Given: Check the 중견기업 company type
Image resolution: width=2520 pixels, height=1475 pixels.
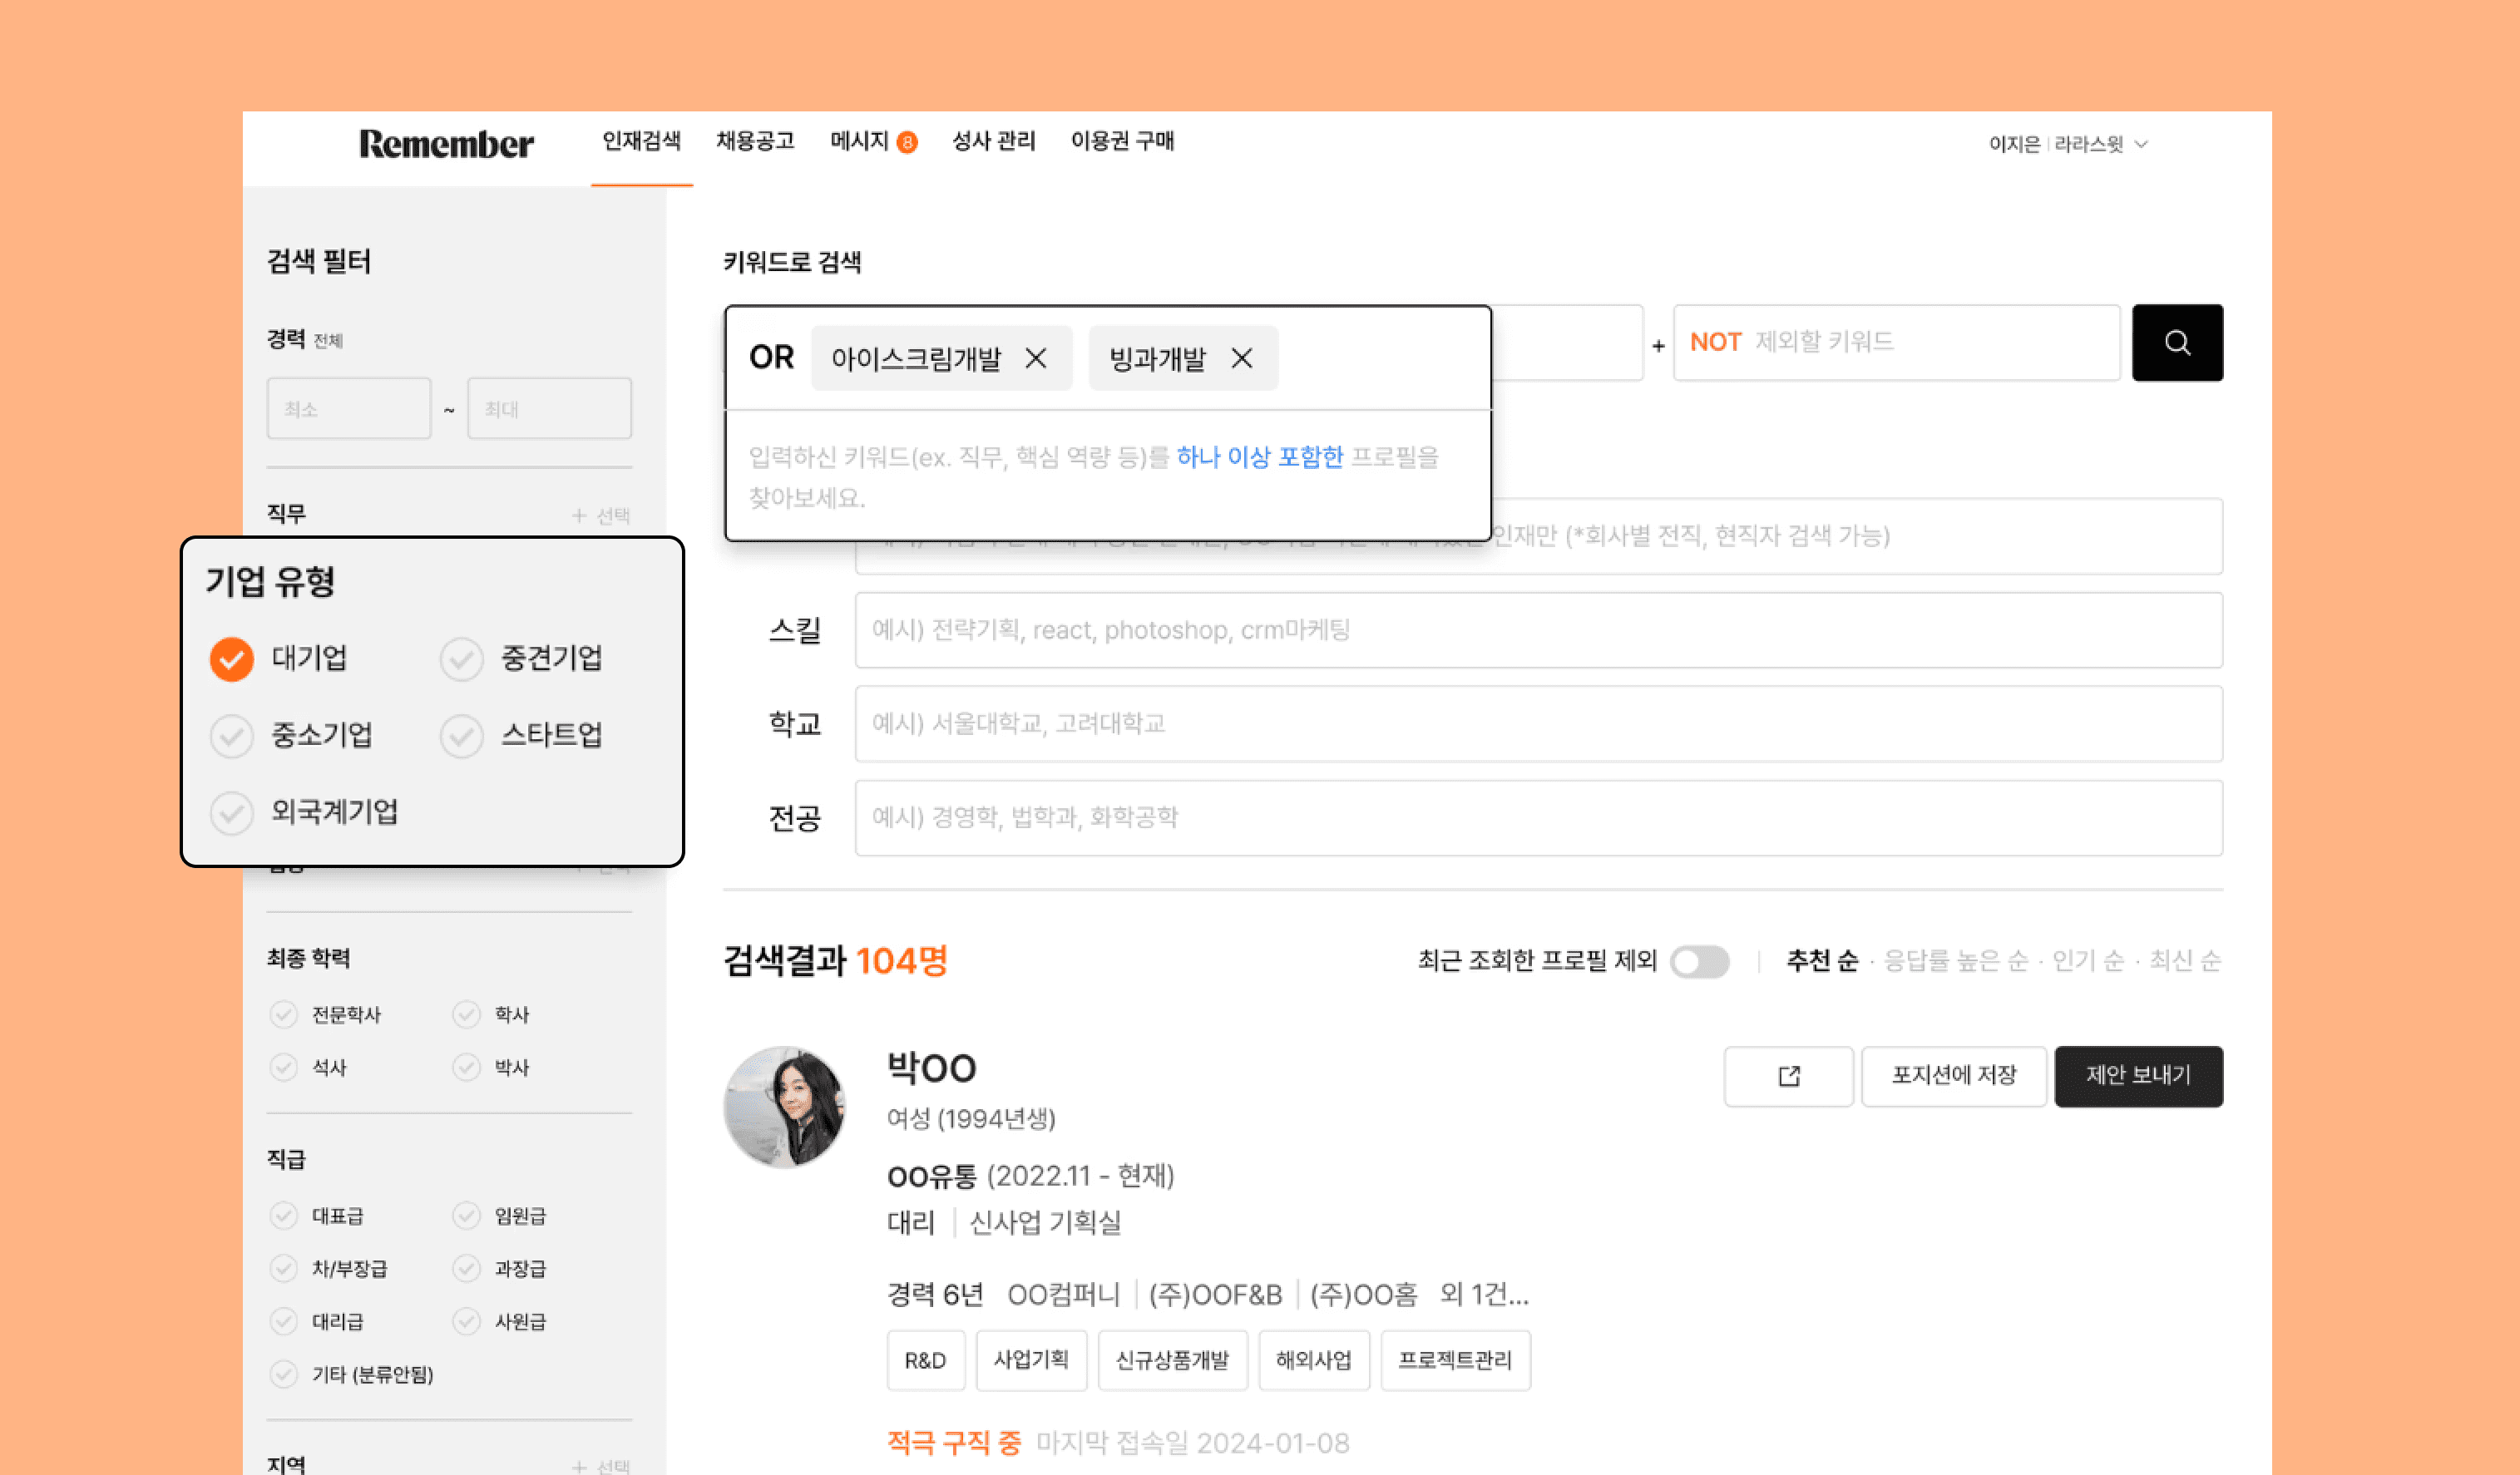Looking at the screenshot, I should click(461, 659).
